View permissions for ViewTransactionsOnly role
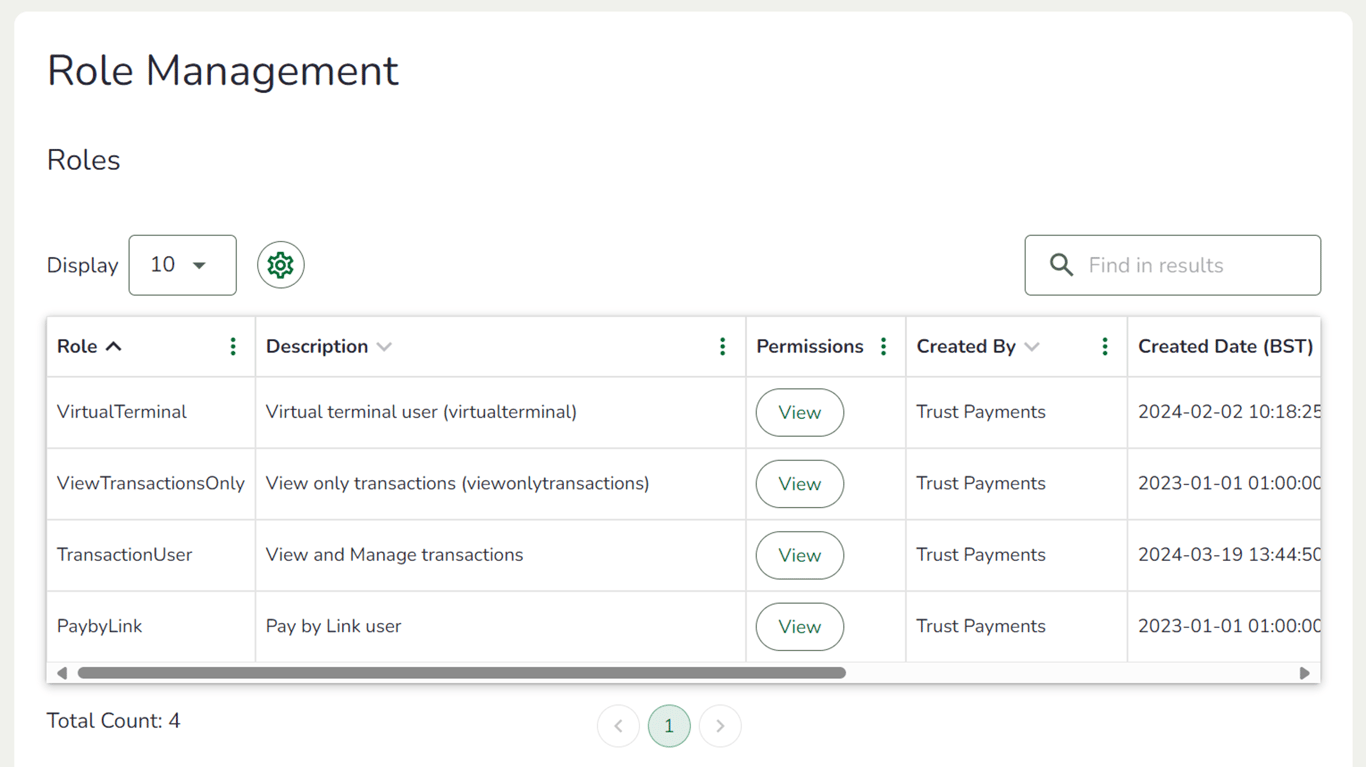The height and width of the screenshot is (767, 1366). 799,484
